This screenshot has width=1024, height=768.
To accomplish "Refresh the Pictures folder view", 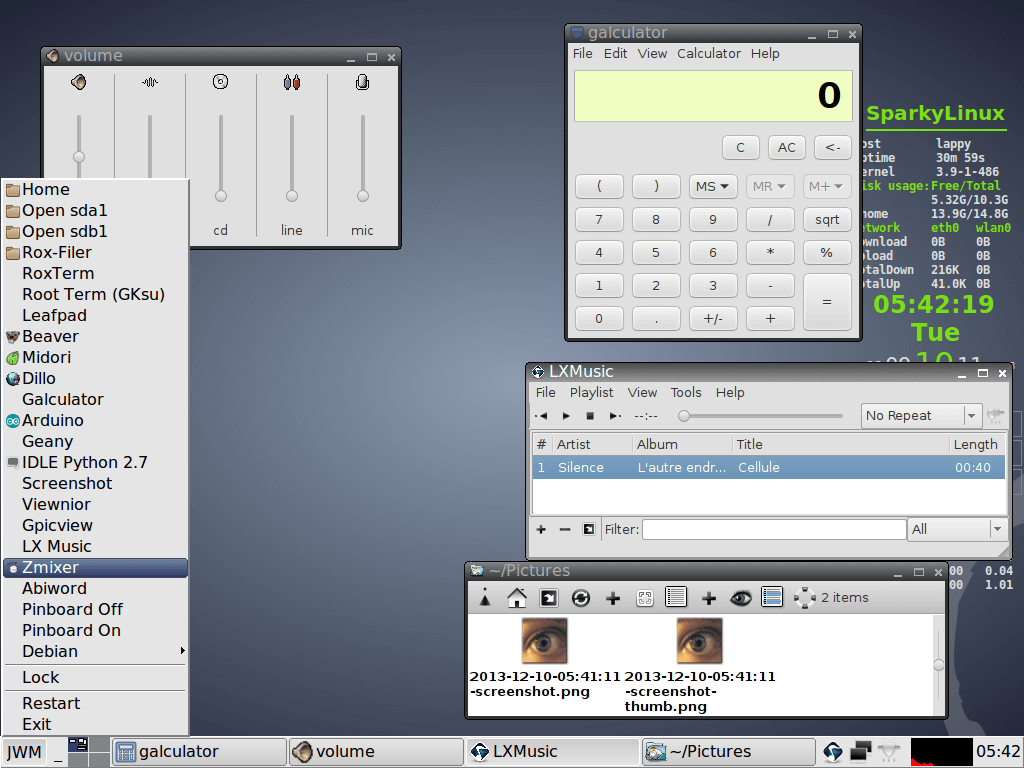I will (581, 597).
